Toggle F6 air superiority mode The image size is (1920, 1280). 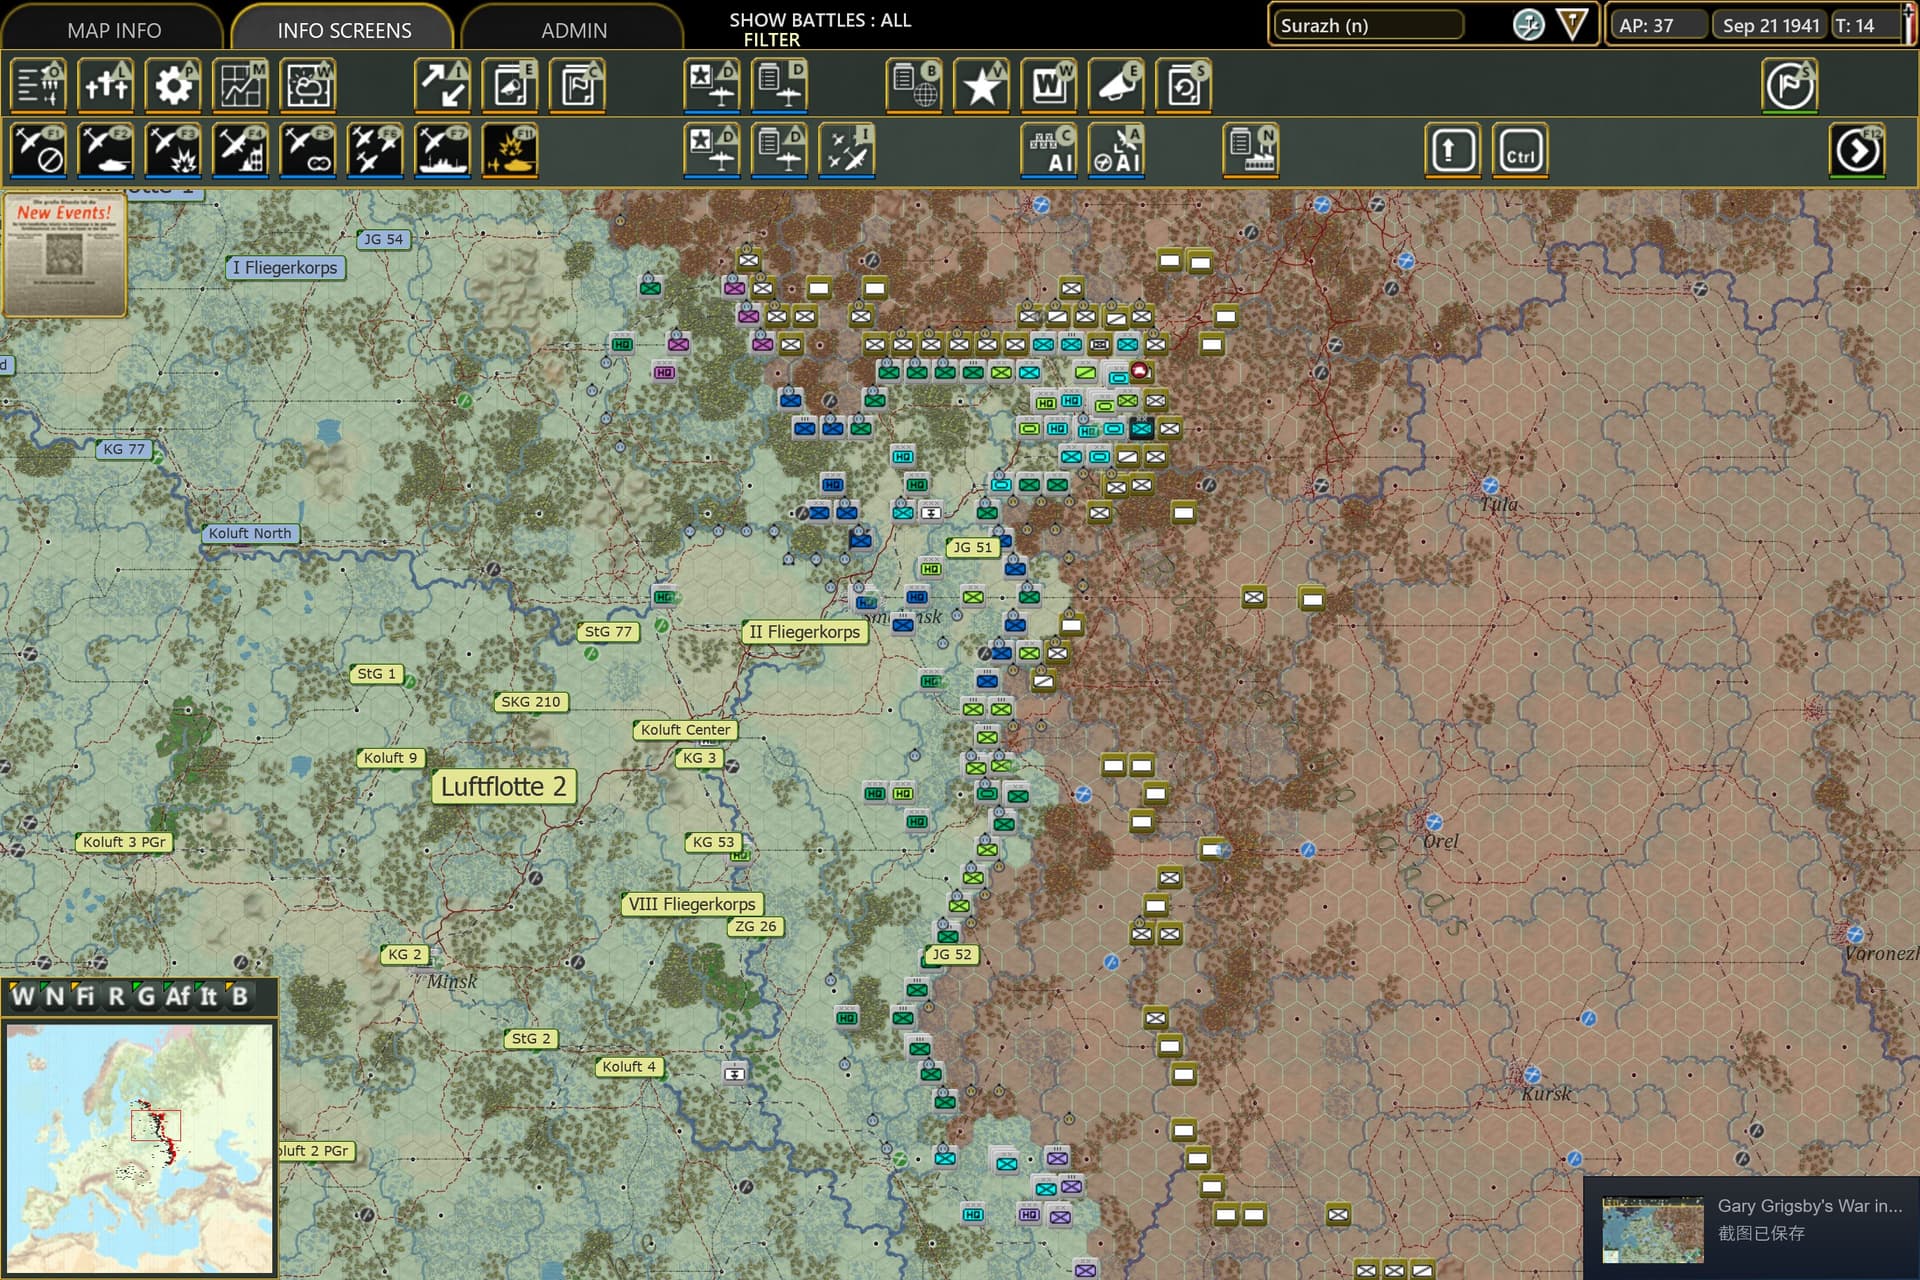pyautogui.click(x=375, y=151)
